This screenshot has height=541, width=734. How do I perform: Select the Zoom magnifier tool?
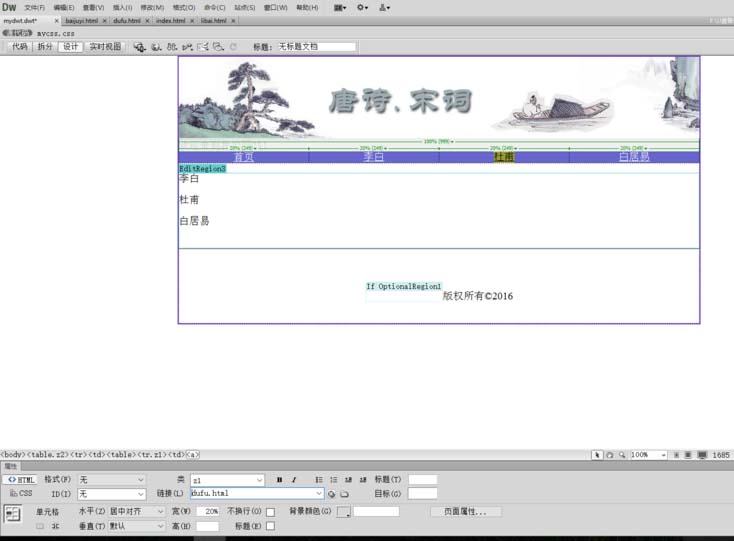click(621, 455)
